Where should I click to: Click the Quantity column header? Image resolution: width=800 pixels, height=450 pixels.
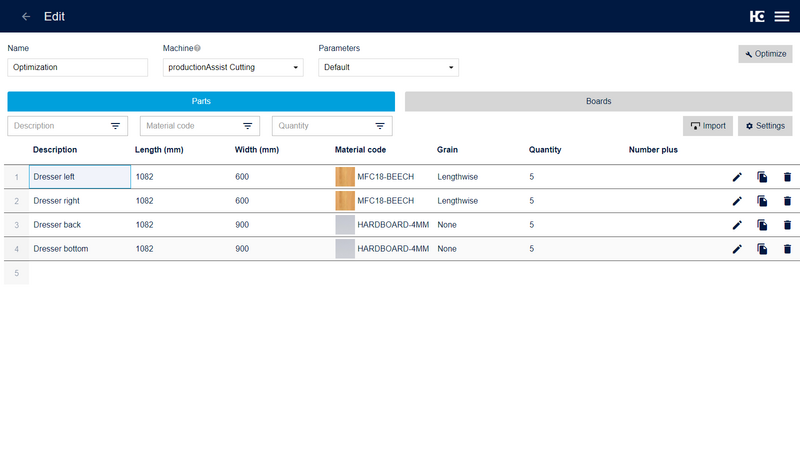tap(545, 150)
